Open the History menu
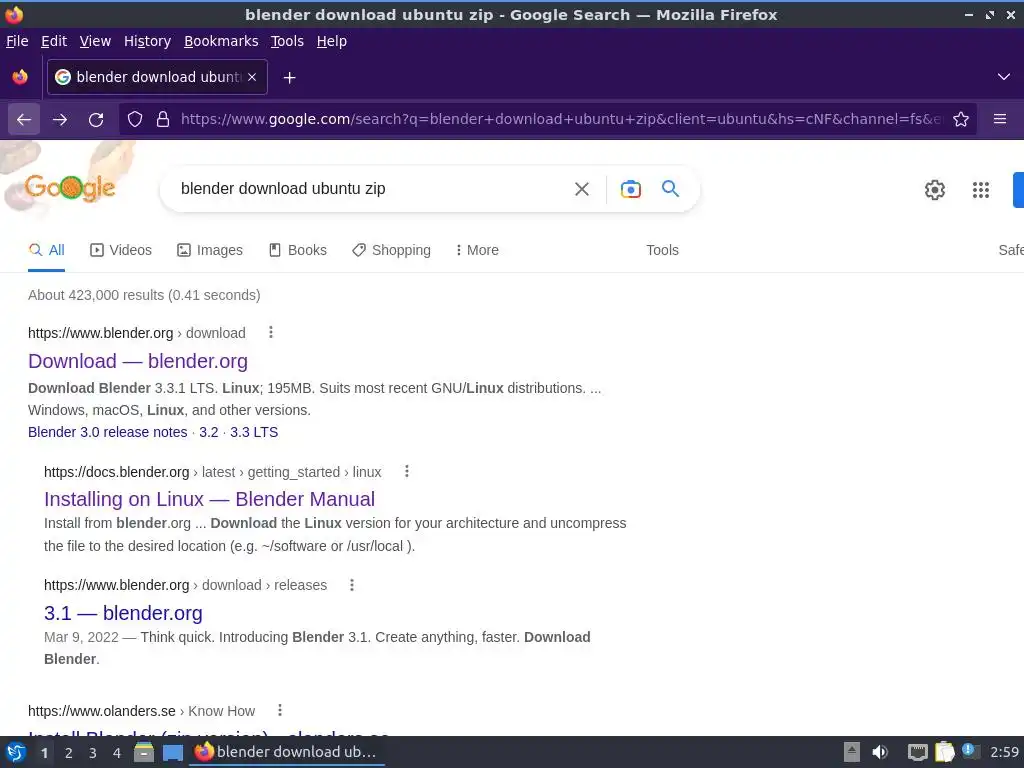The width and height of the screenshot is (1024, 768). click(x=148, y=41)
